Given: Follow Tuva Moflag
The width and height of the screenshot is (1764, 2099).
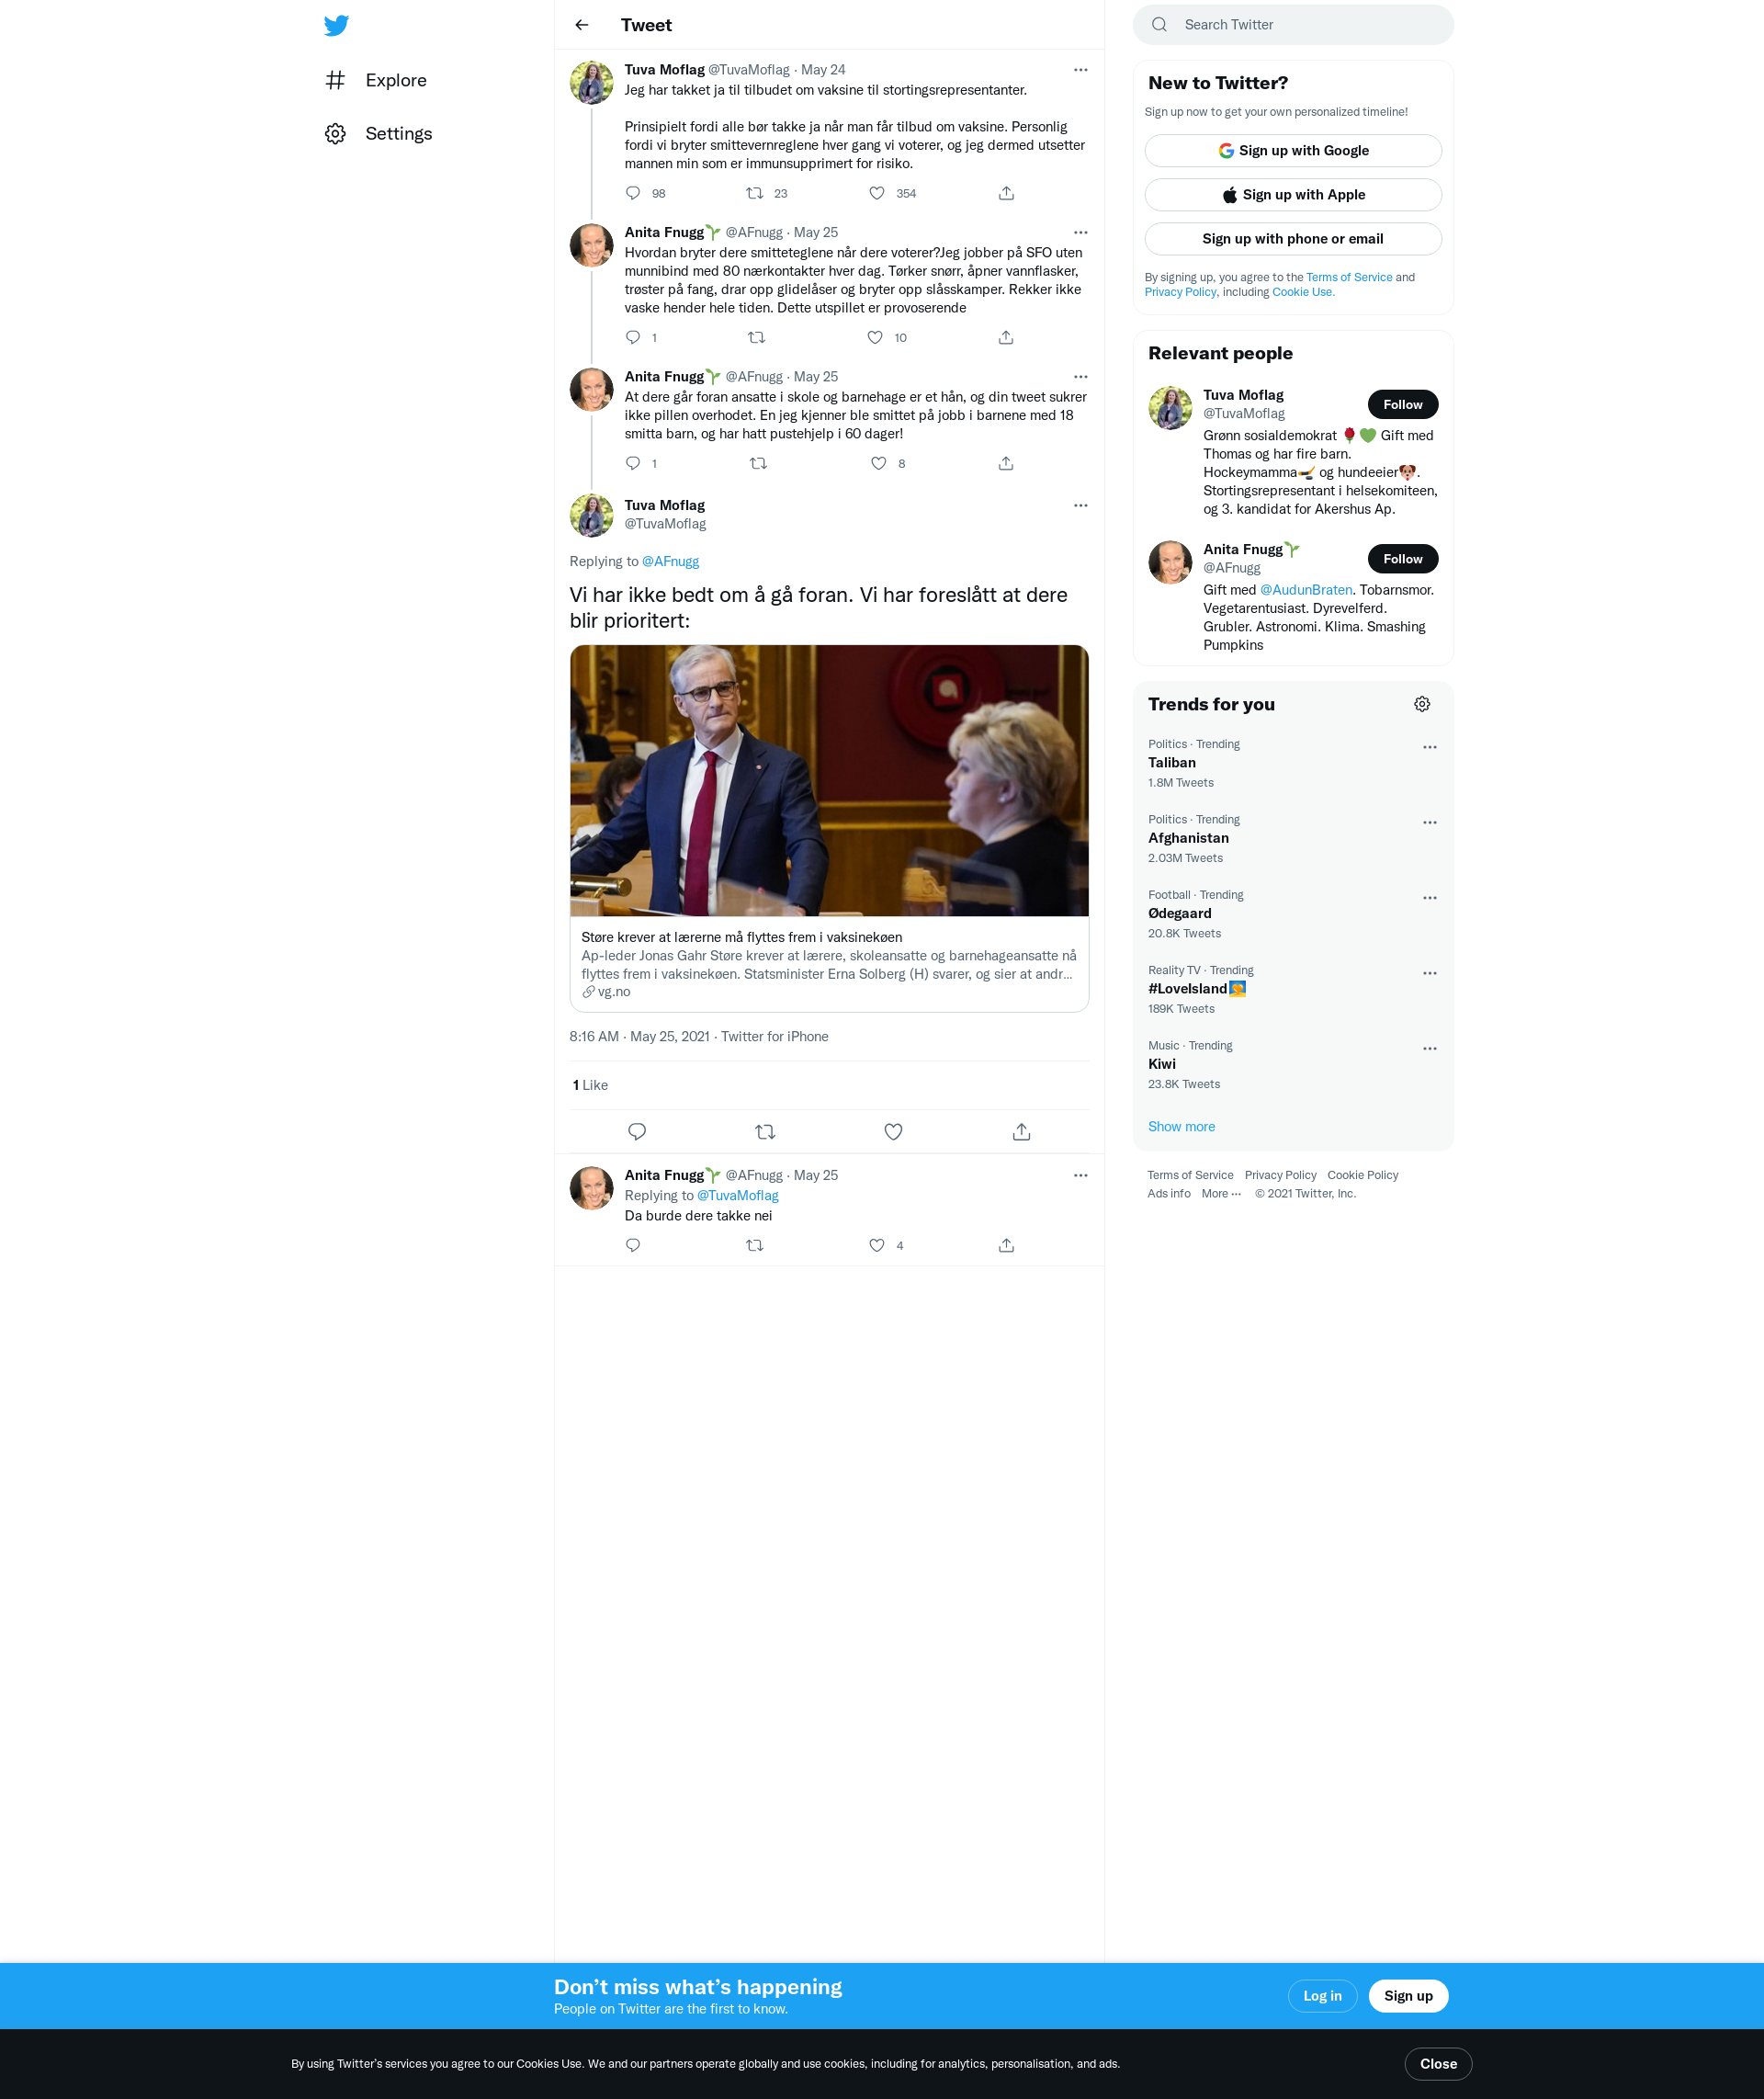Looking at the screenshot, I should [1402, 404].
